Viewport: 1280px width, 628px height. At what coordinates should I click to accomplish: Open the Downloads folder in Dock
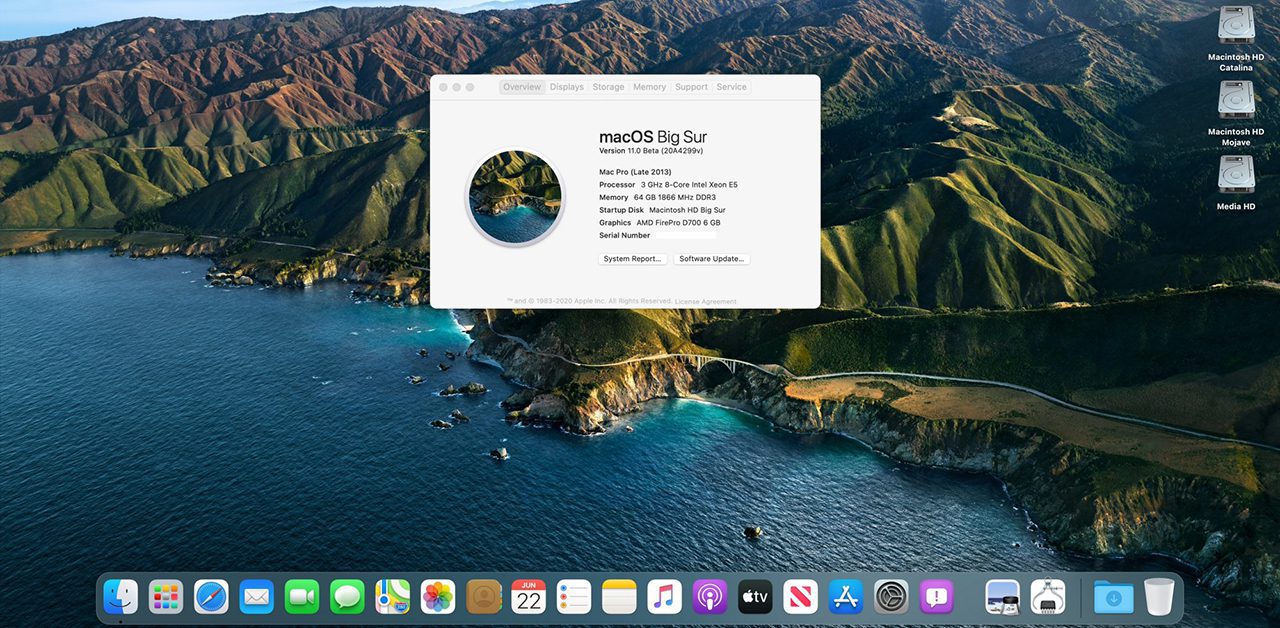[1114, 597]
